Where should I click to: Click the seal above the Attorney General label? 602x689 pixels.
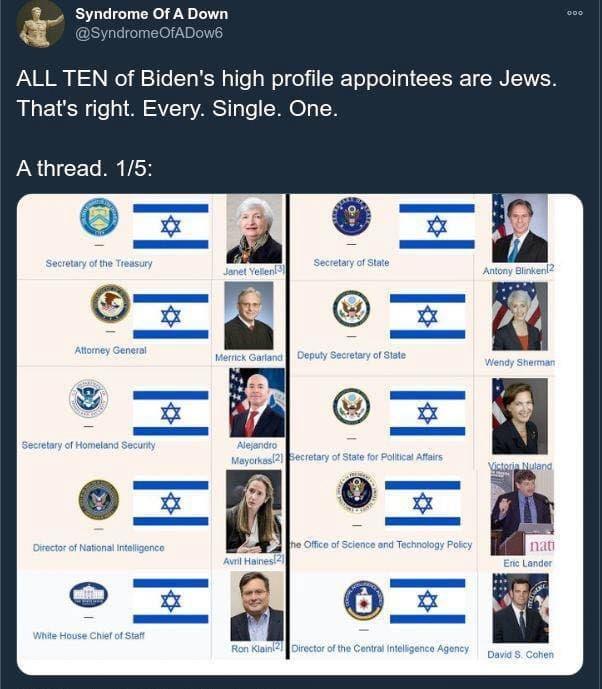tap(110, 303)
